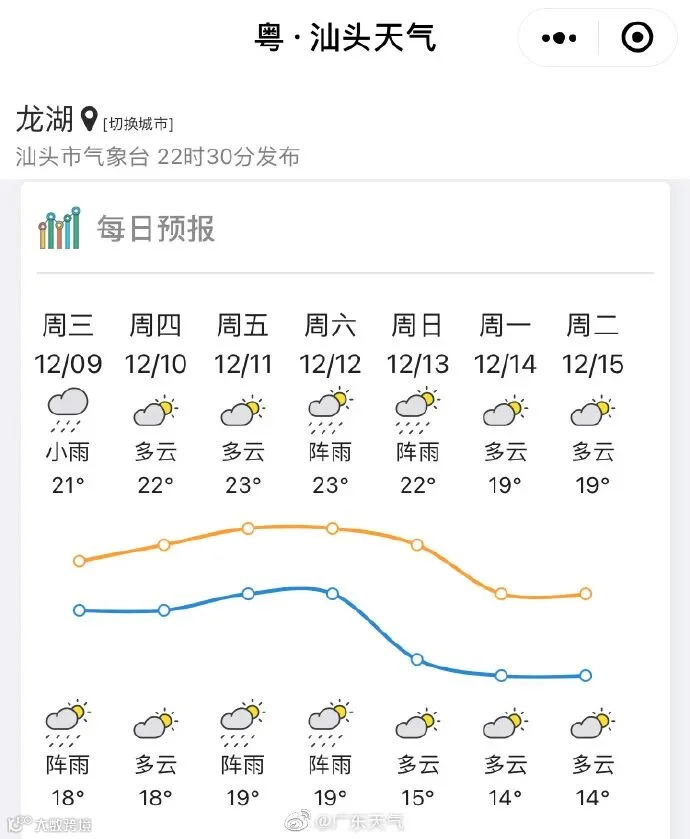The height and width of the screenshot is (839, 690).
Task: Tap the 周六 12/12 daytime shower icon
Action: pos(330,411)
